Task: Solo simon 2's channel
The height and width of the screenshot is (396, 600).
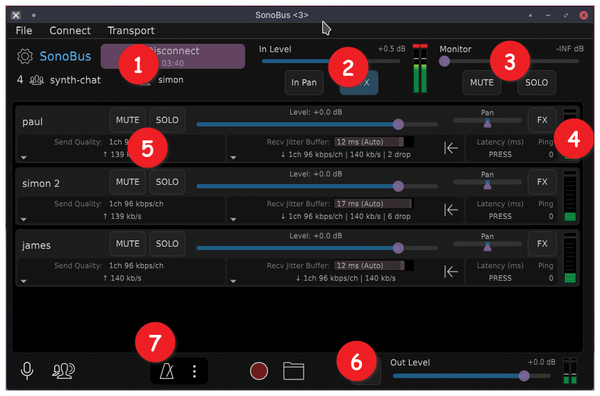Action: 167,182
